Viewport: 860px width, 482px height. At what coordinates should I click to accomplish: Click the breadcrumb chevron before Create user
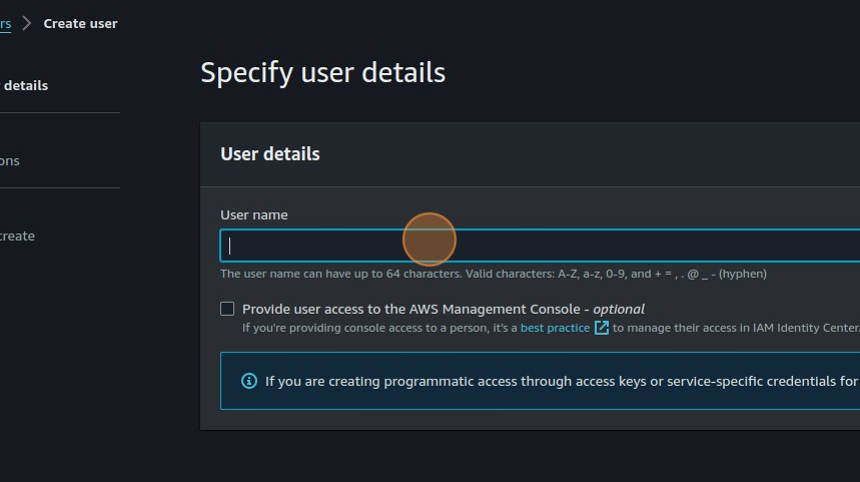(x=27, y=23)
